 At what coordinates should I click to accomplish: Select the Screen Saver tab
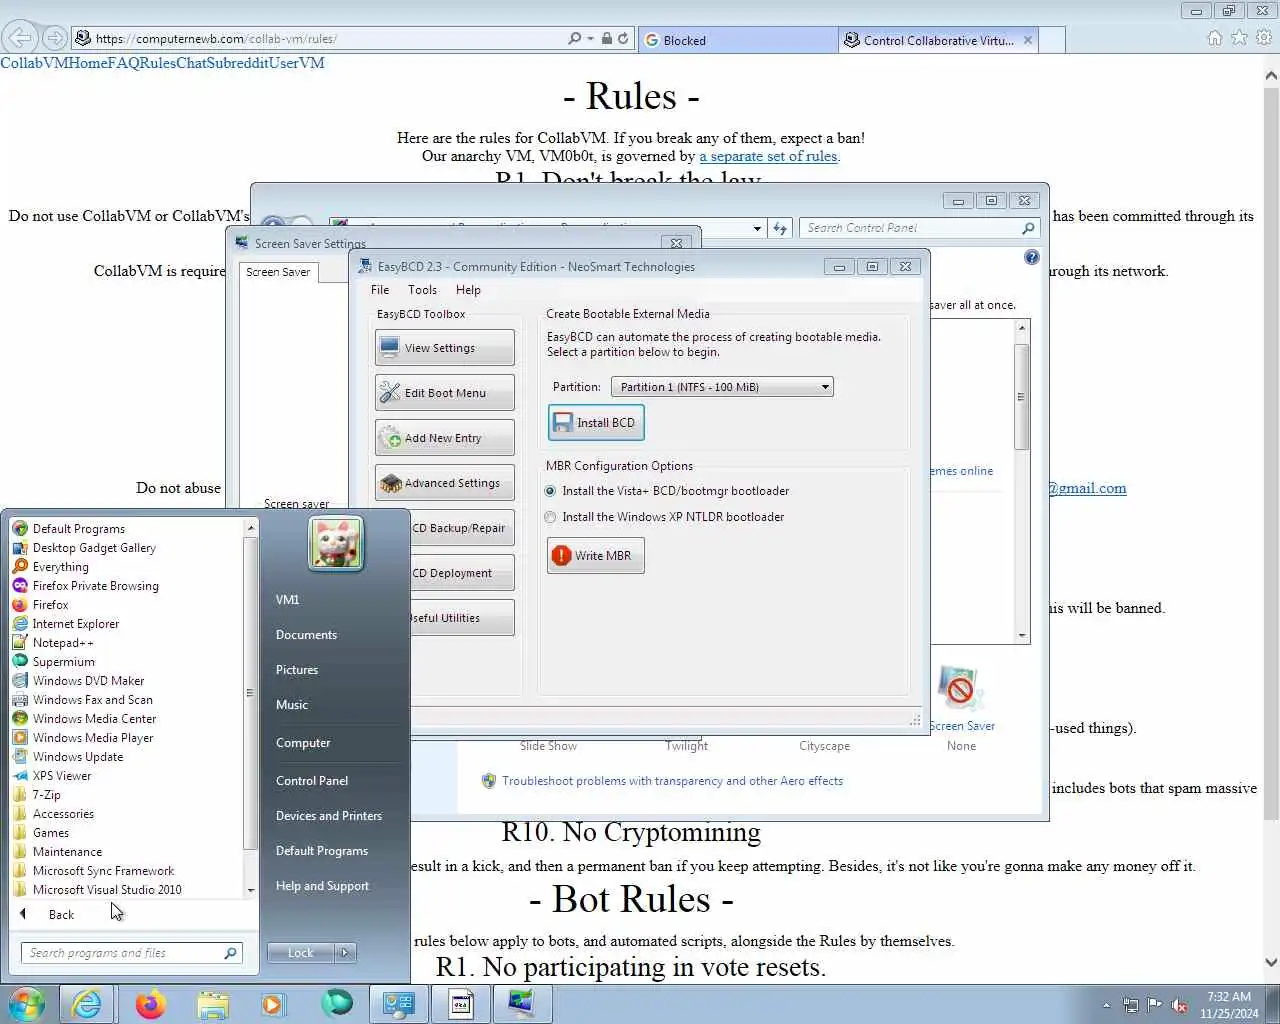[278, 272]
